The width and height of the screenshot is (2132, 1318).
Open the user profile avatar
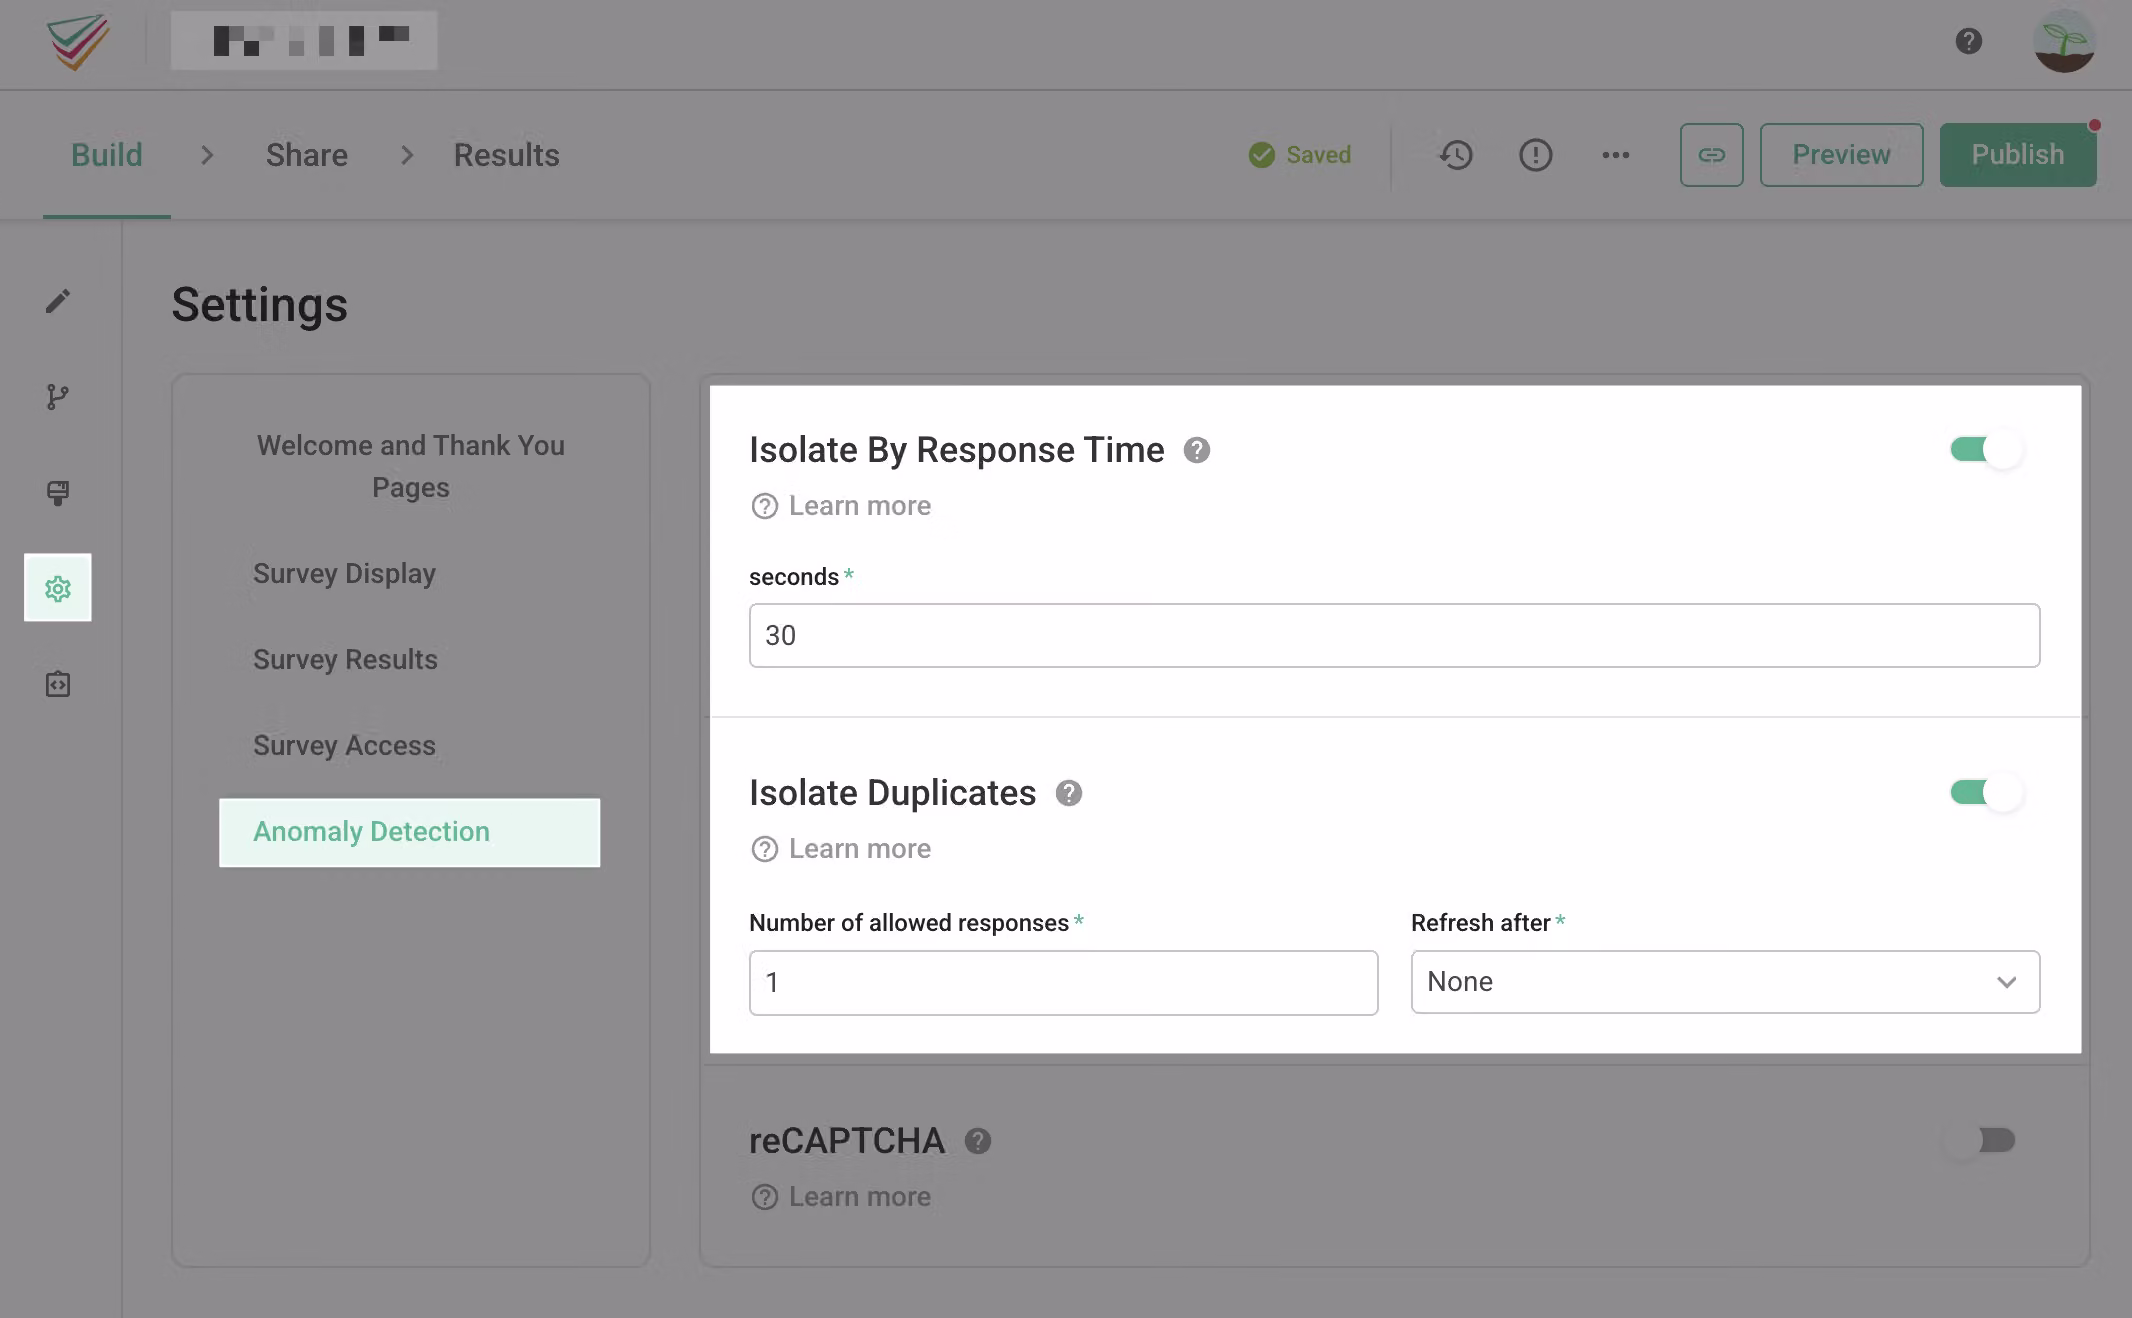point(2064,41)
